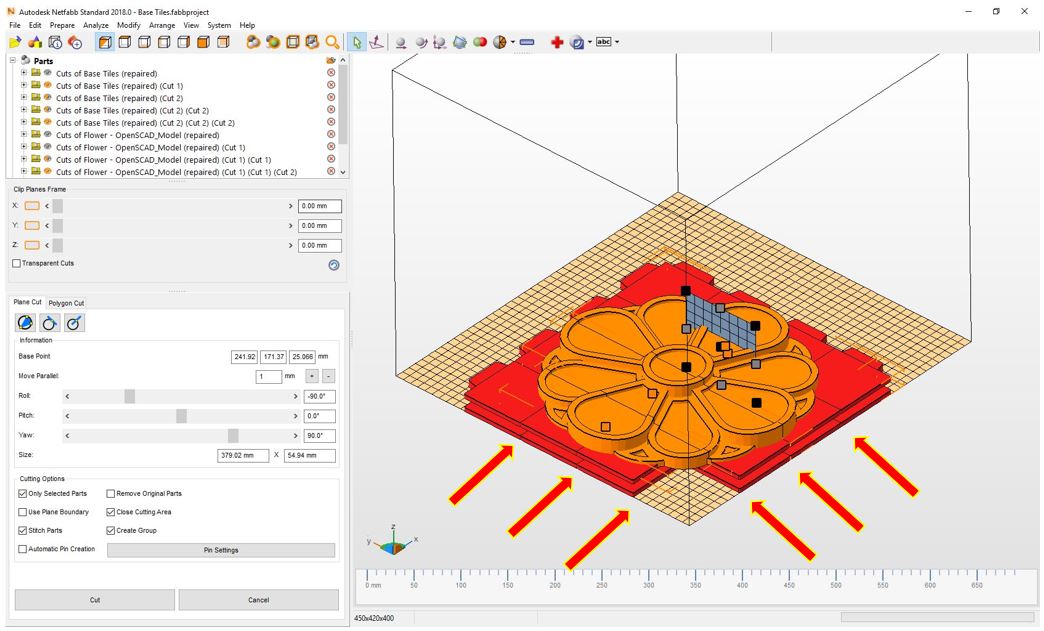The width and height of the screenshot is (1044, 631).
Task: Click the abc labeling toolbar icon
Action: 603,42
